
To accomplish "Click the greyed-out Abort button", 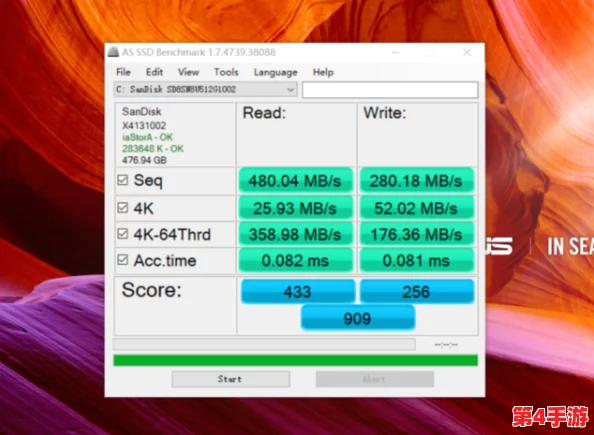I will (375, 379).
